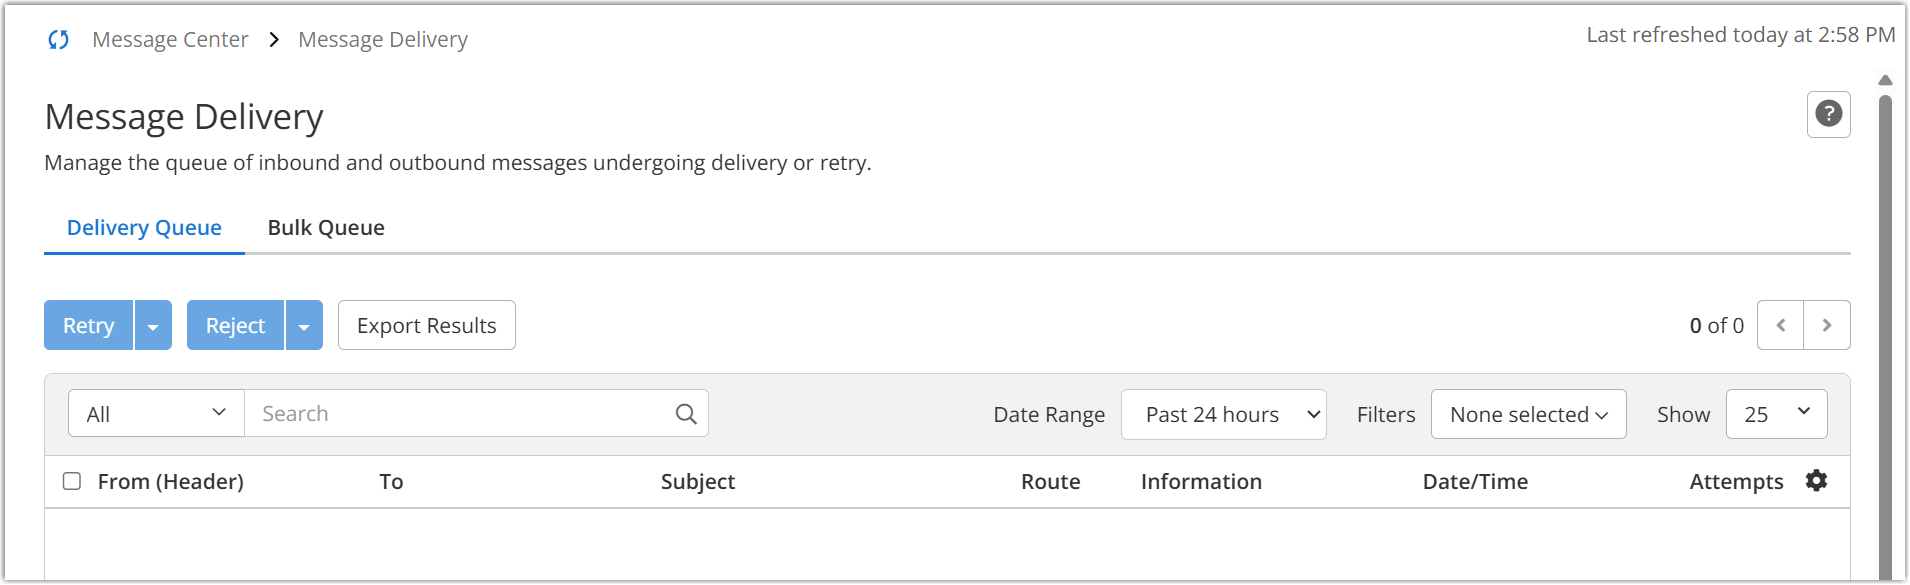This screenshot has width=1910, height=585.
Task: Click the refresh icon in the breadcrumb bar
Action: [59, 39]
